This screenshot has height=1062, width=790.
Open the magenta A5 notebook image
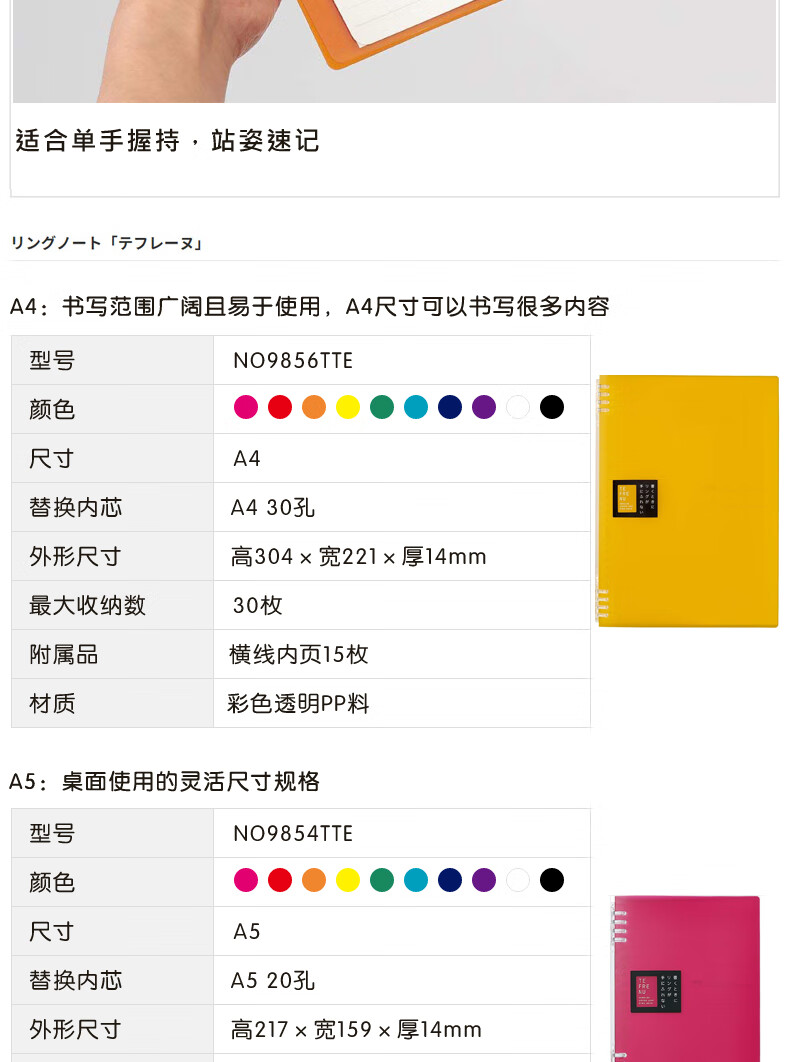pyautogui.click(x=685, y=978)
